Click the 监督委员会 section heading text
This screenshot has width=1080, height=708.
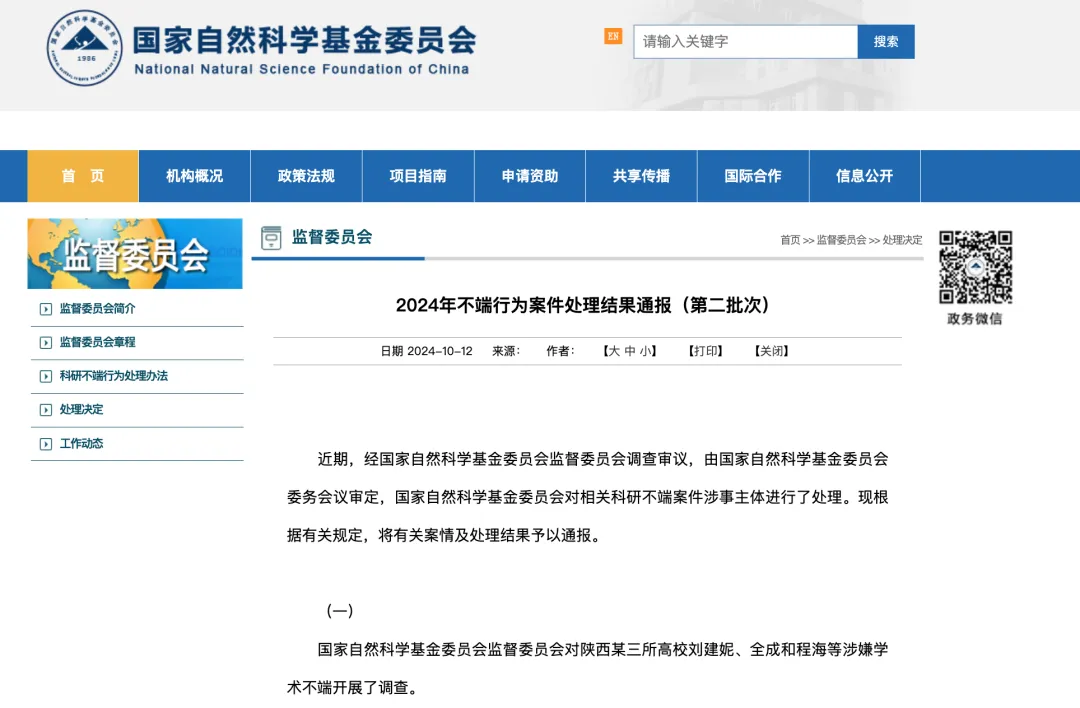click(332, 237)
